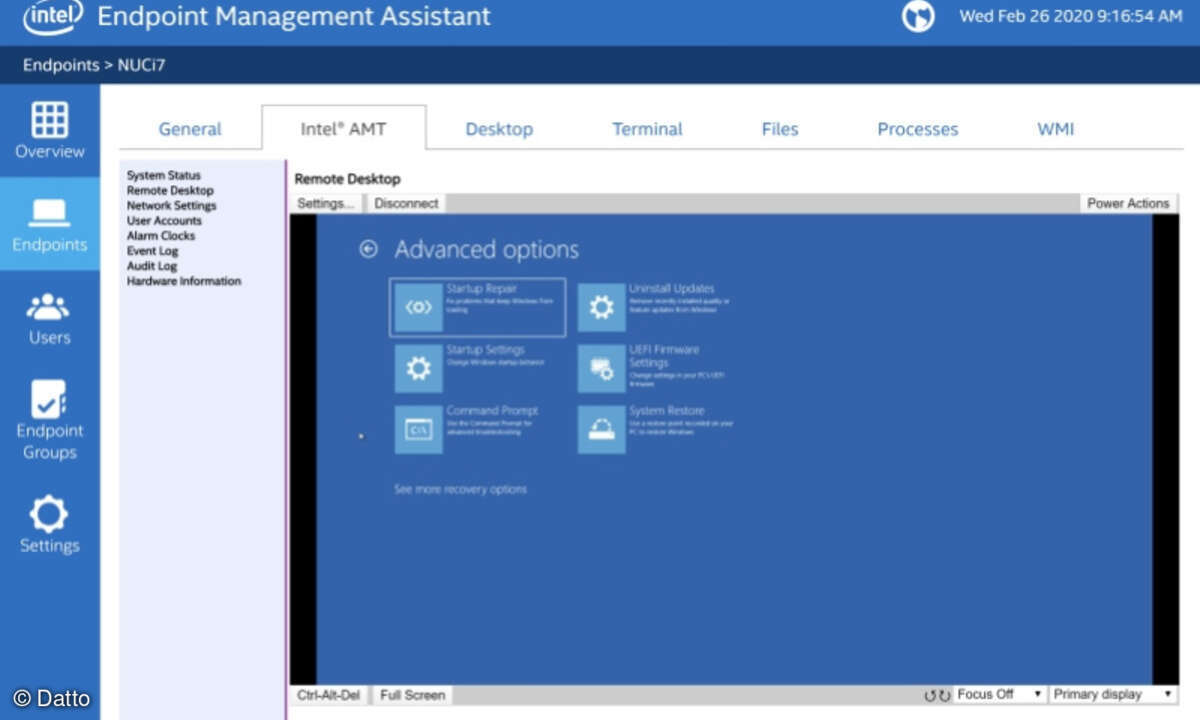1200x720 pixels.
Task: Switch to the Intel AMT tab
Action: pyautogui.click(x=343, y=129)
